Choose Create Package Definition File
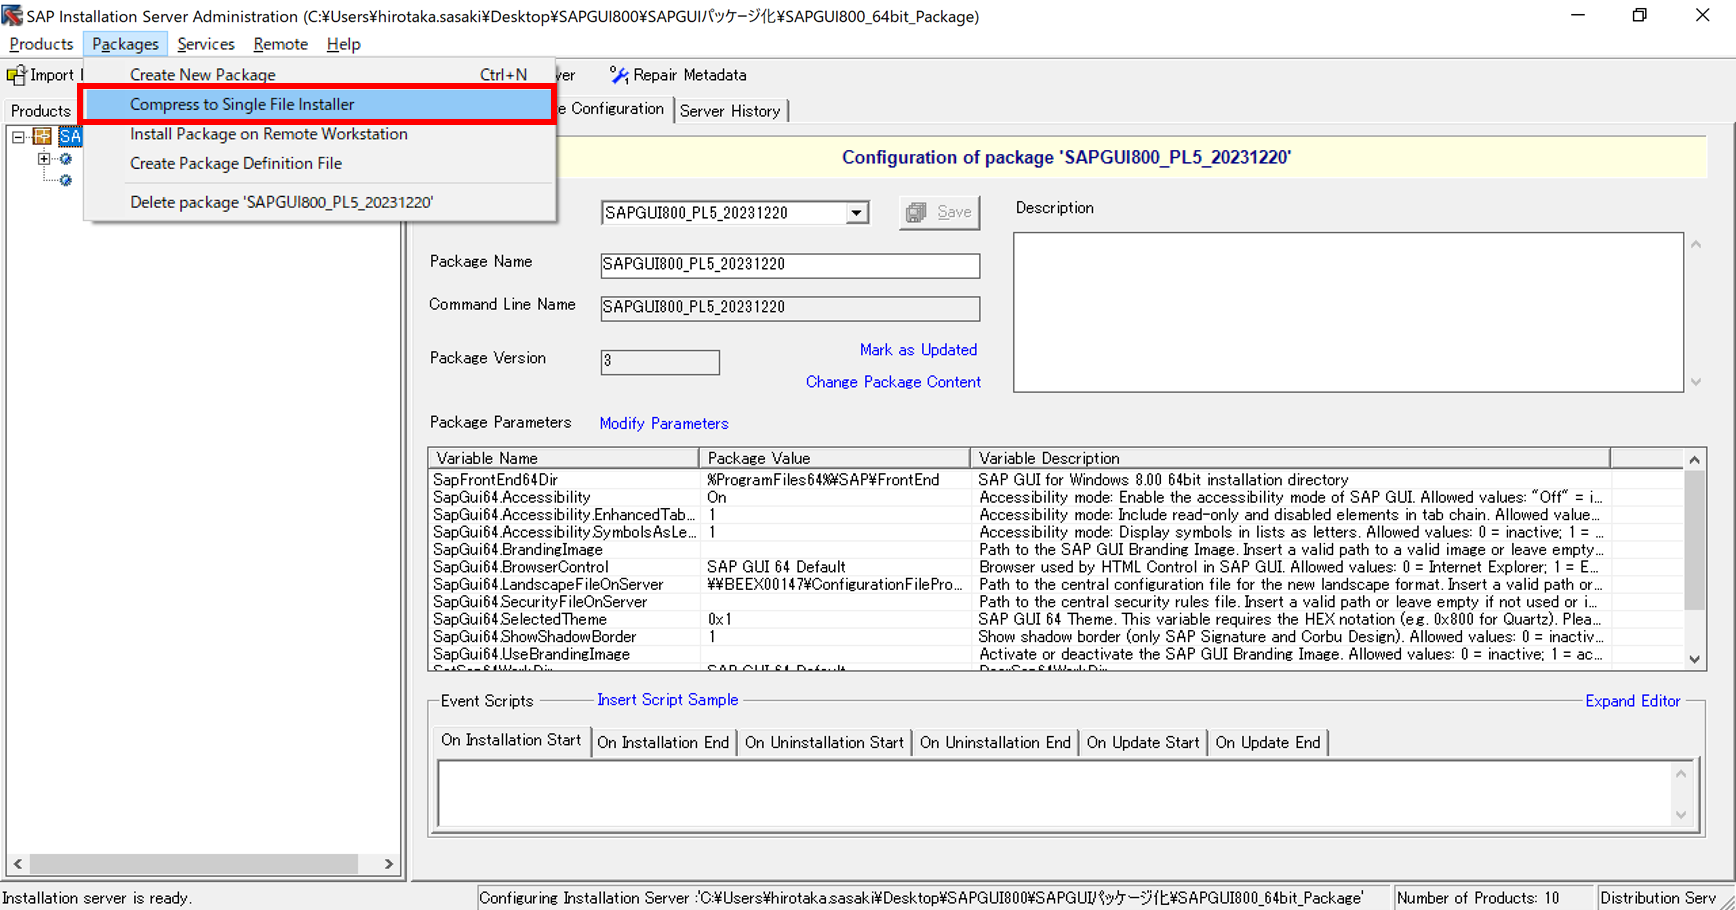 coord(320,163)
